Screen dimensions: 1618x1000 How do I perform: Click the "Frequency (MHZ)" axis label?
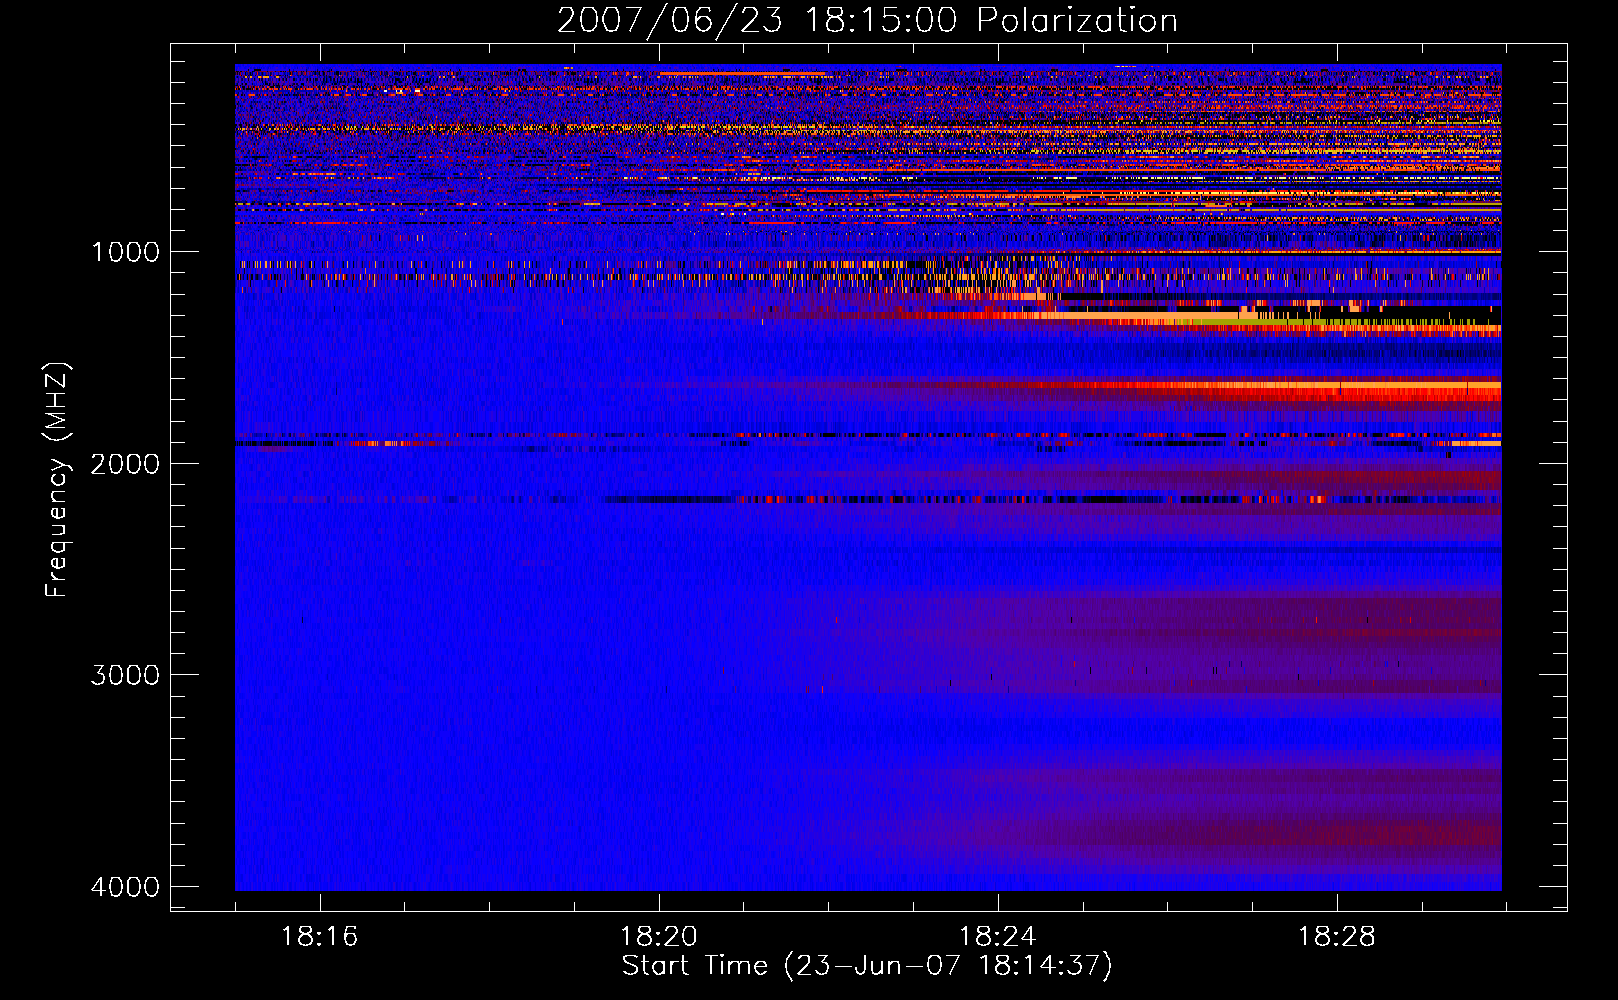tap(57, 480)
